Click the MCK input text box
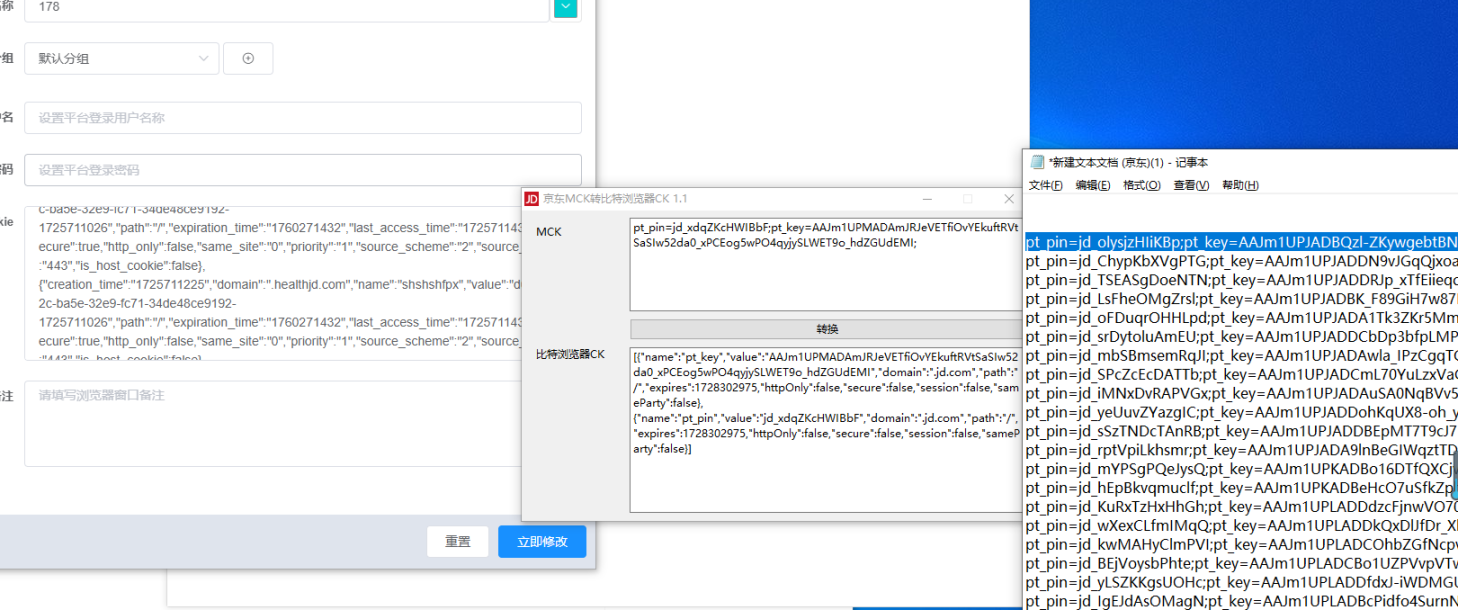Image resolution: width=1458 pixels, height=610 pixels. point(824,263)
